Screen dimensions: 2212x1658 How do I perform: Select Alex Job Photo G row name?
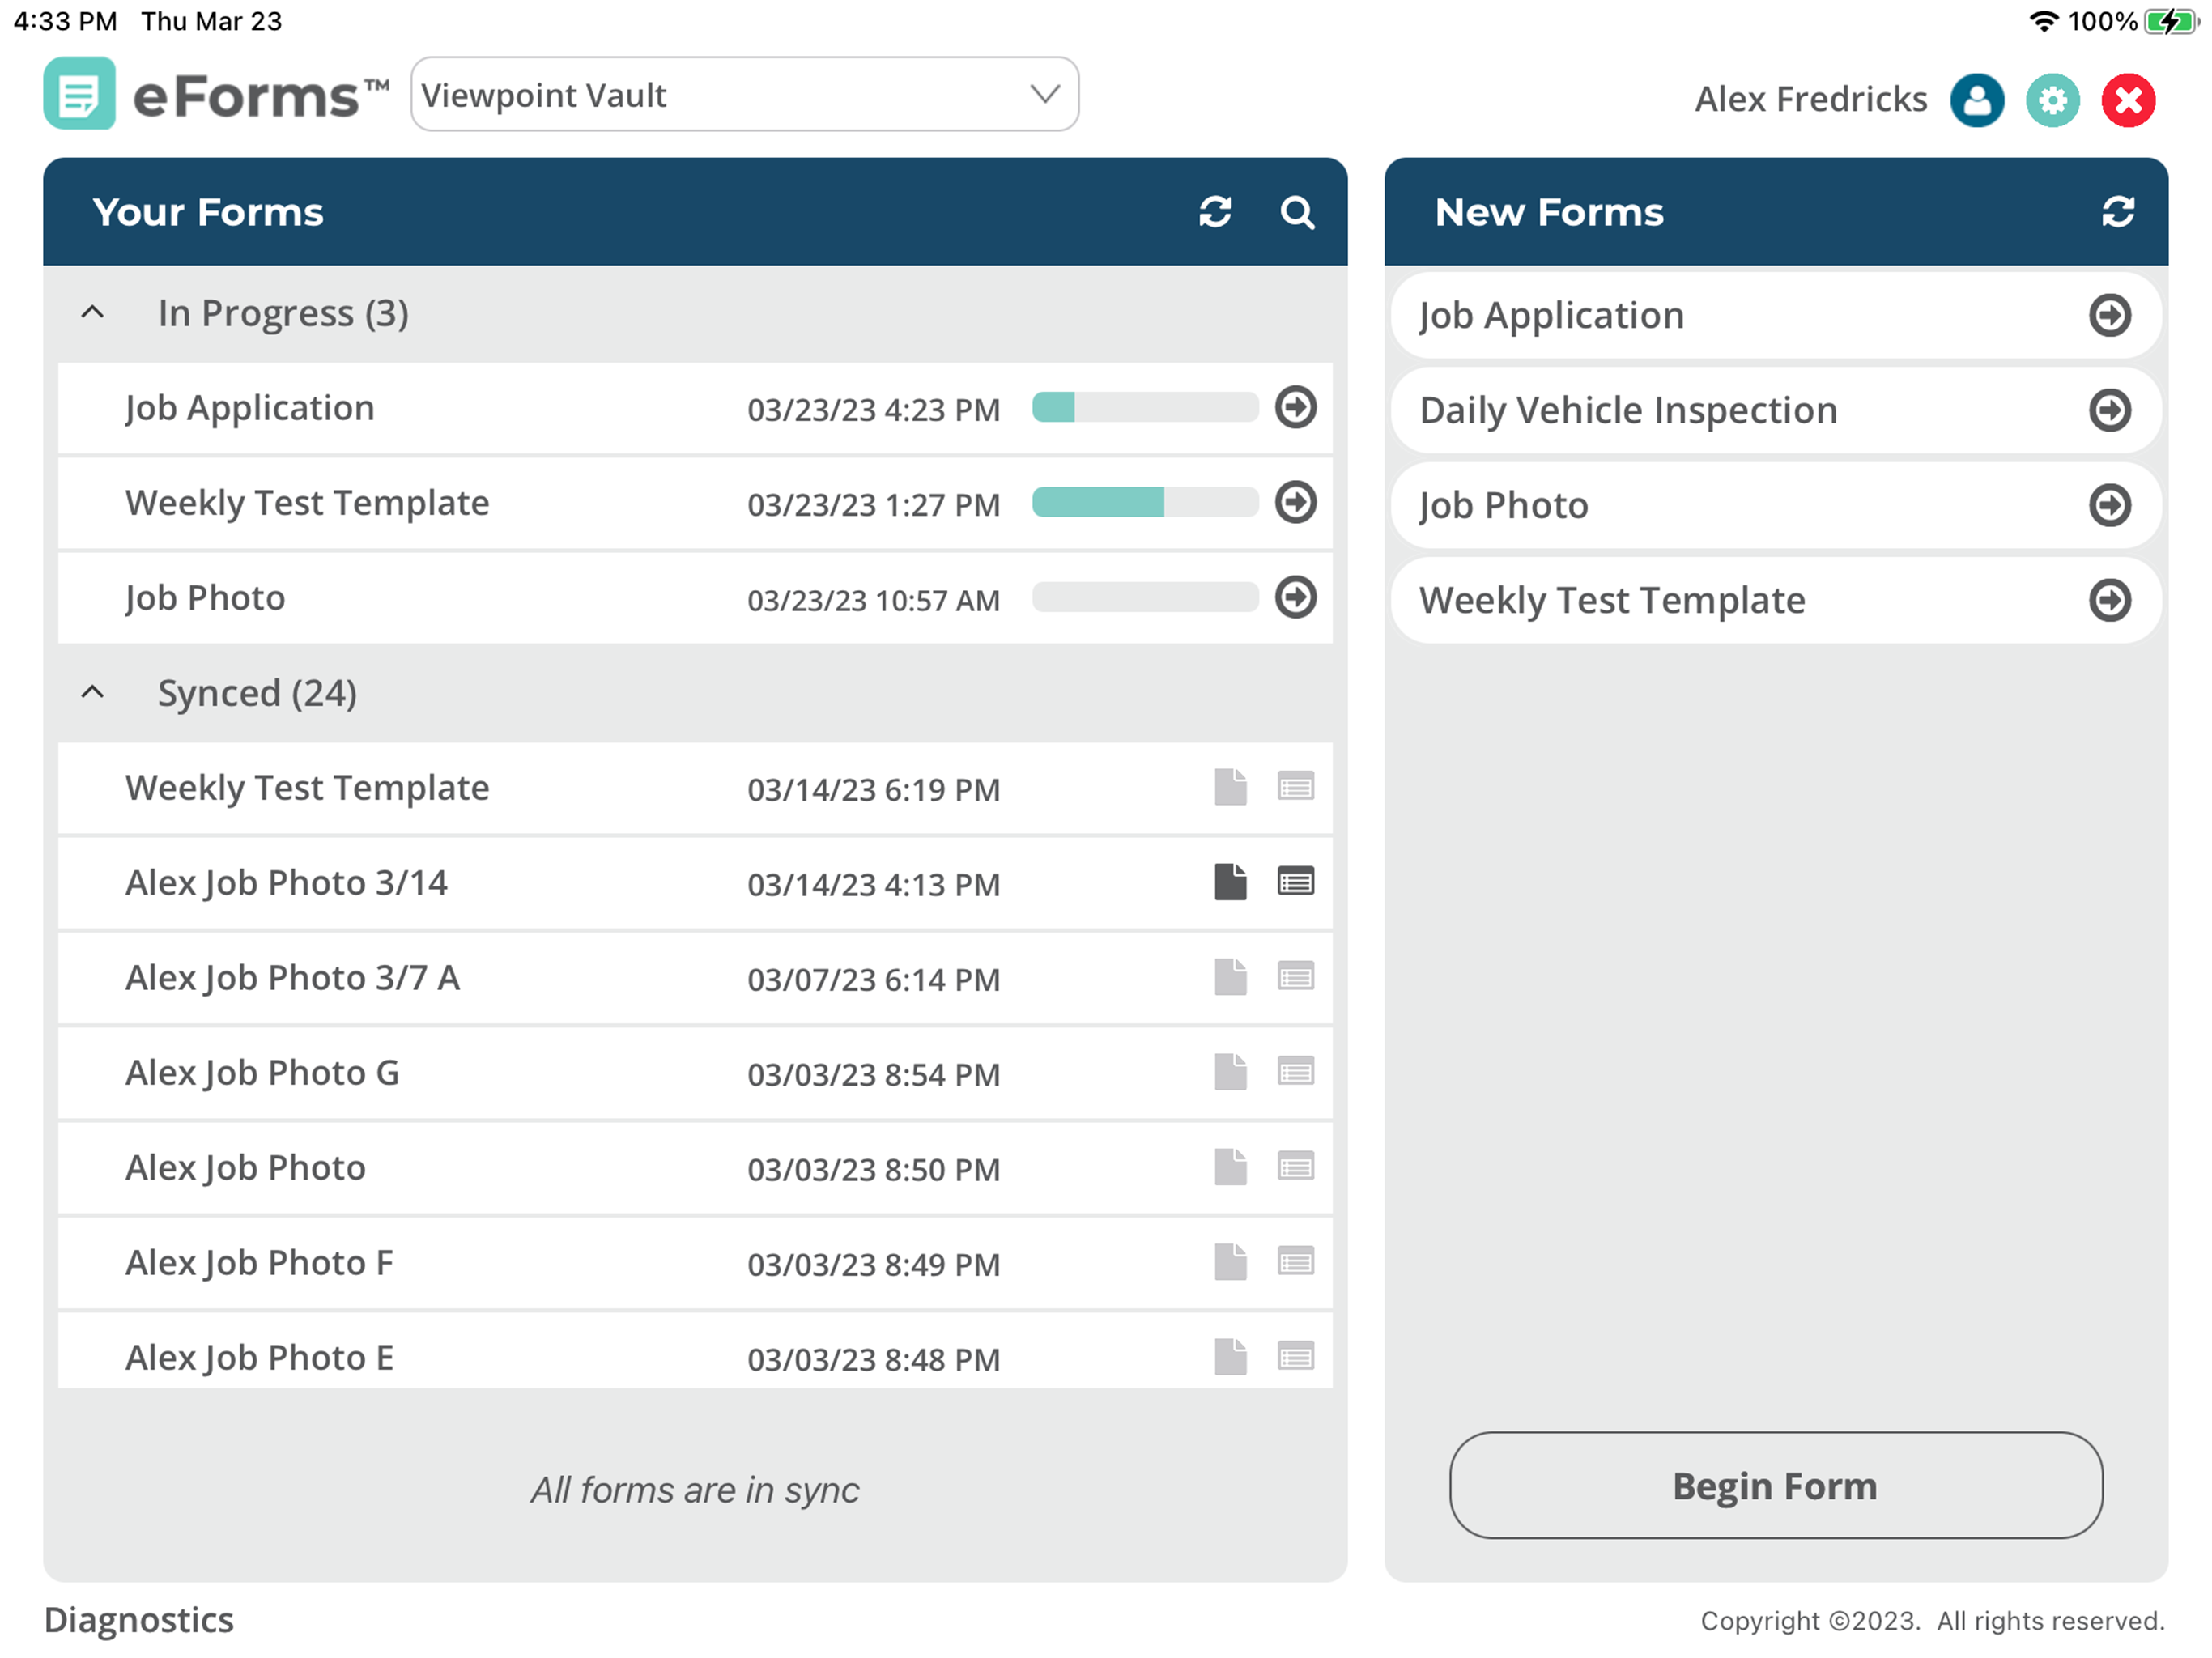click(262, 1073)
